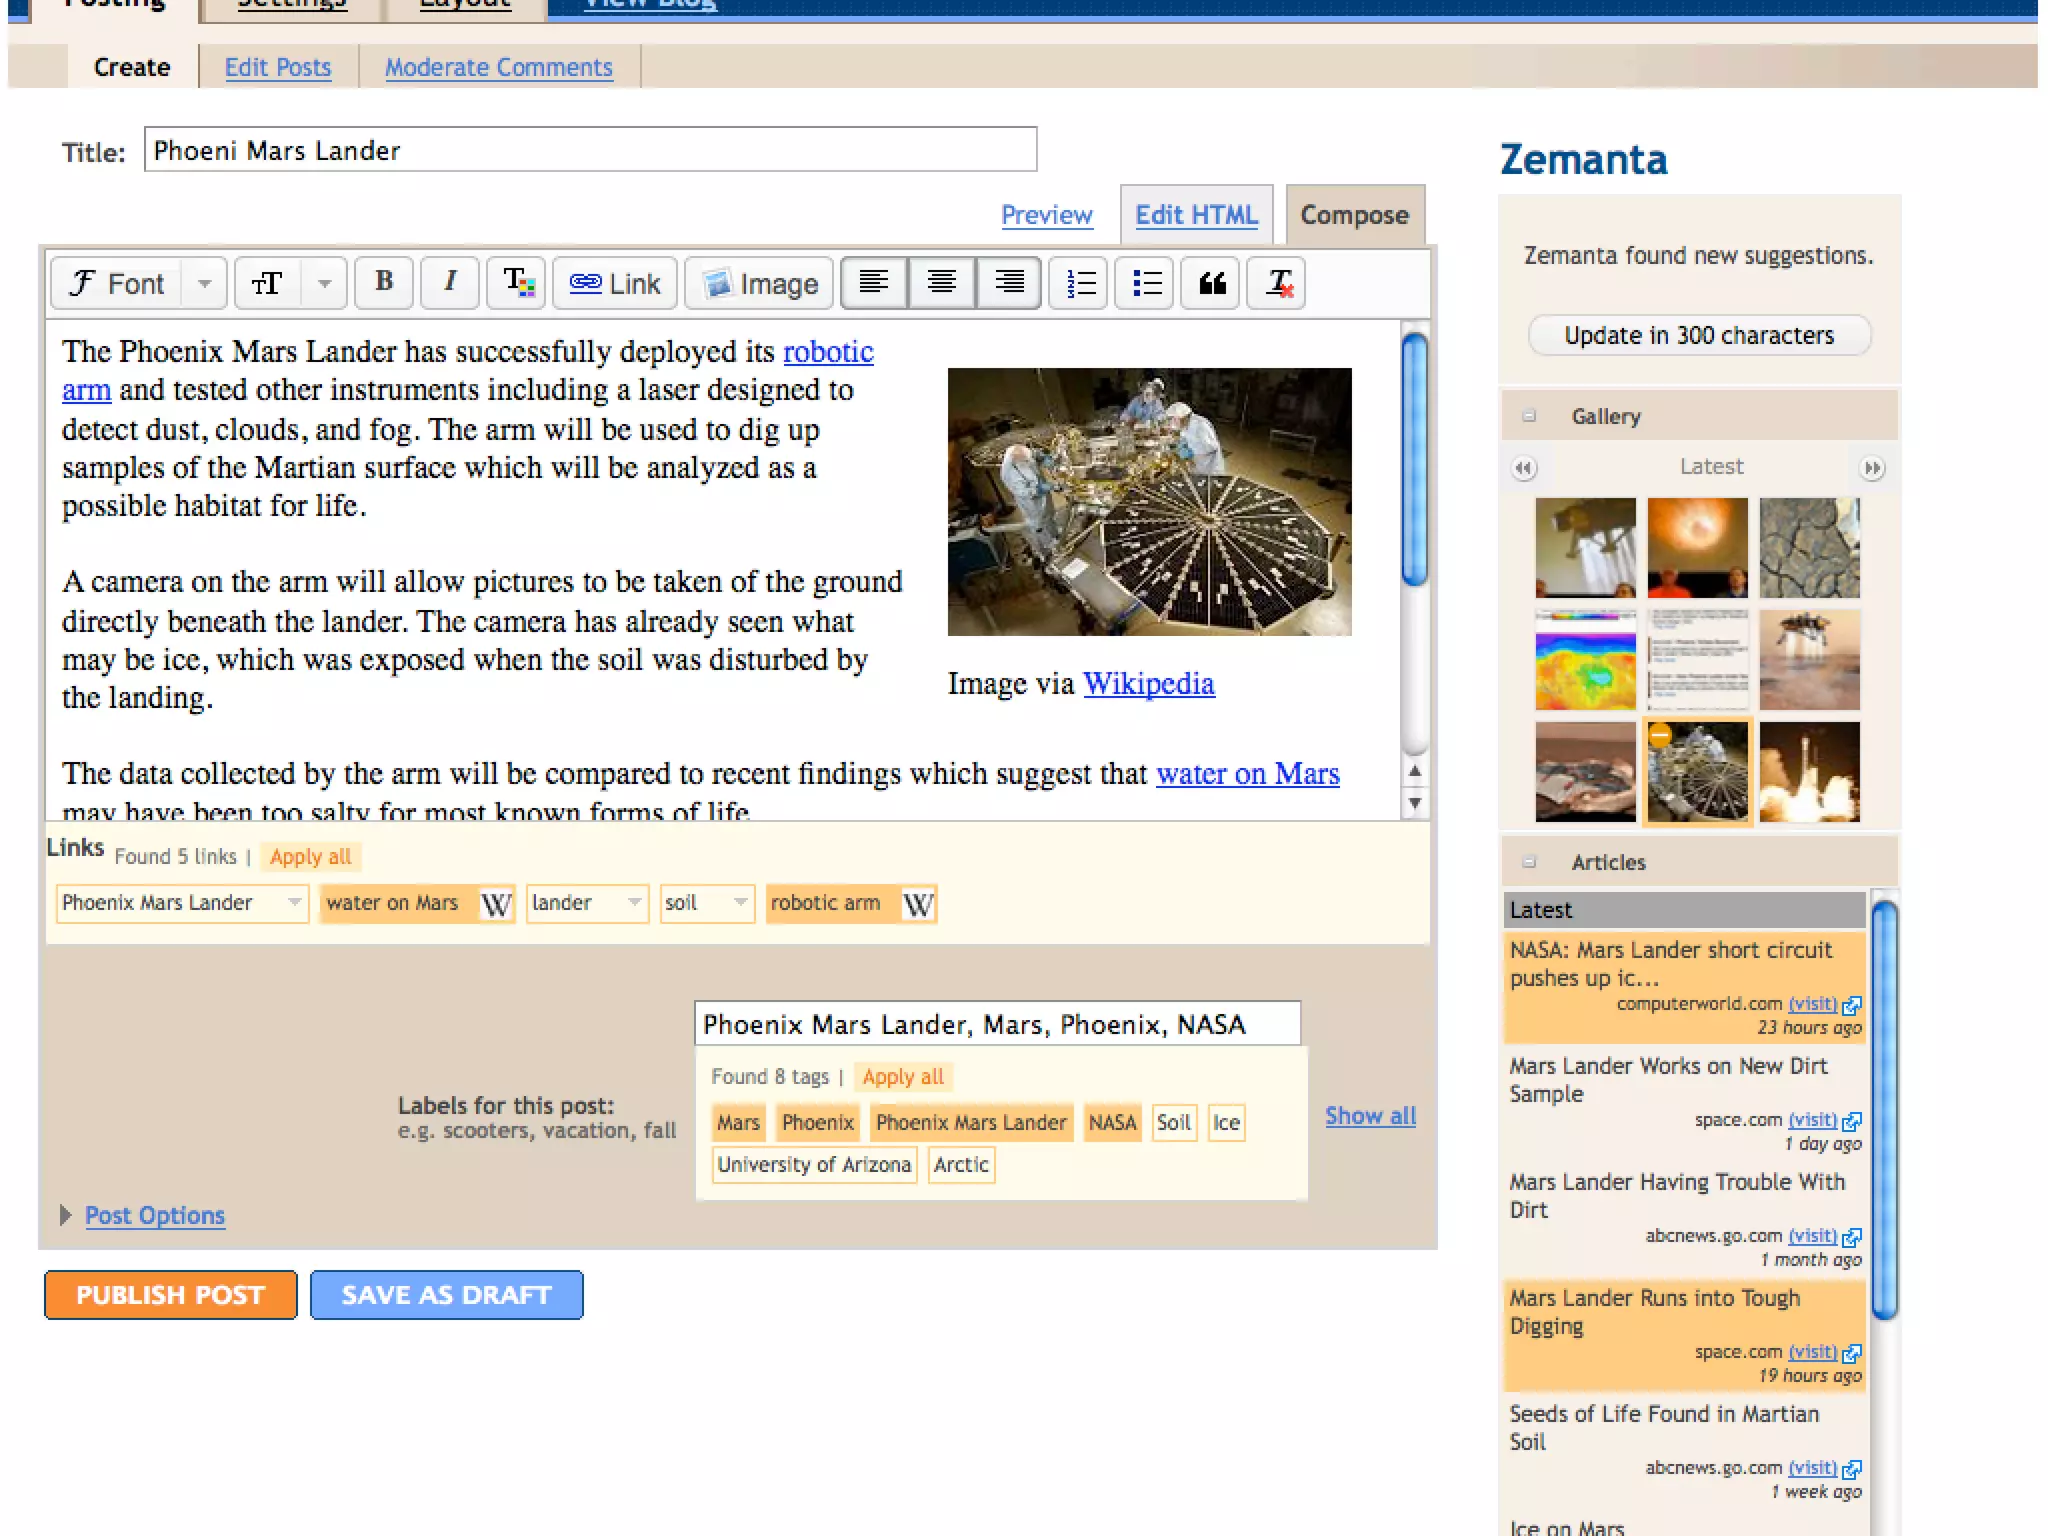Click the Font selector button
This screenshot has height=1536, width=2048.
[x=117, y=283]
